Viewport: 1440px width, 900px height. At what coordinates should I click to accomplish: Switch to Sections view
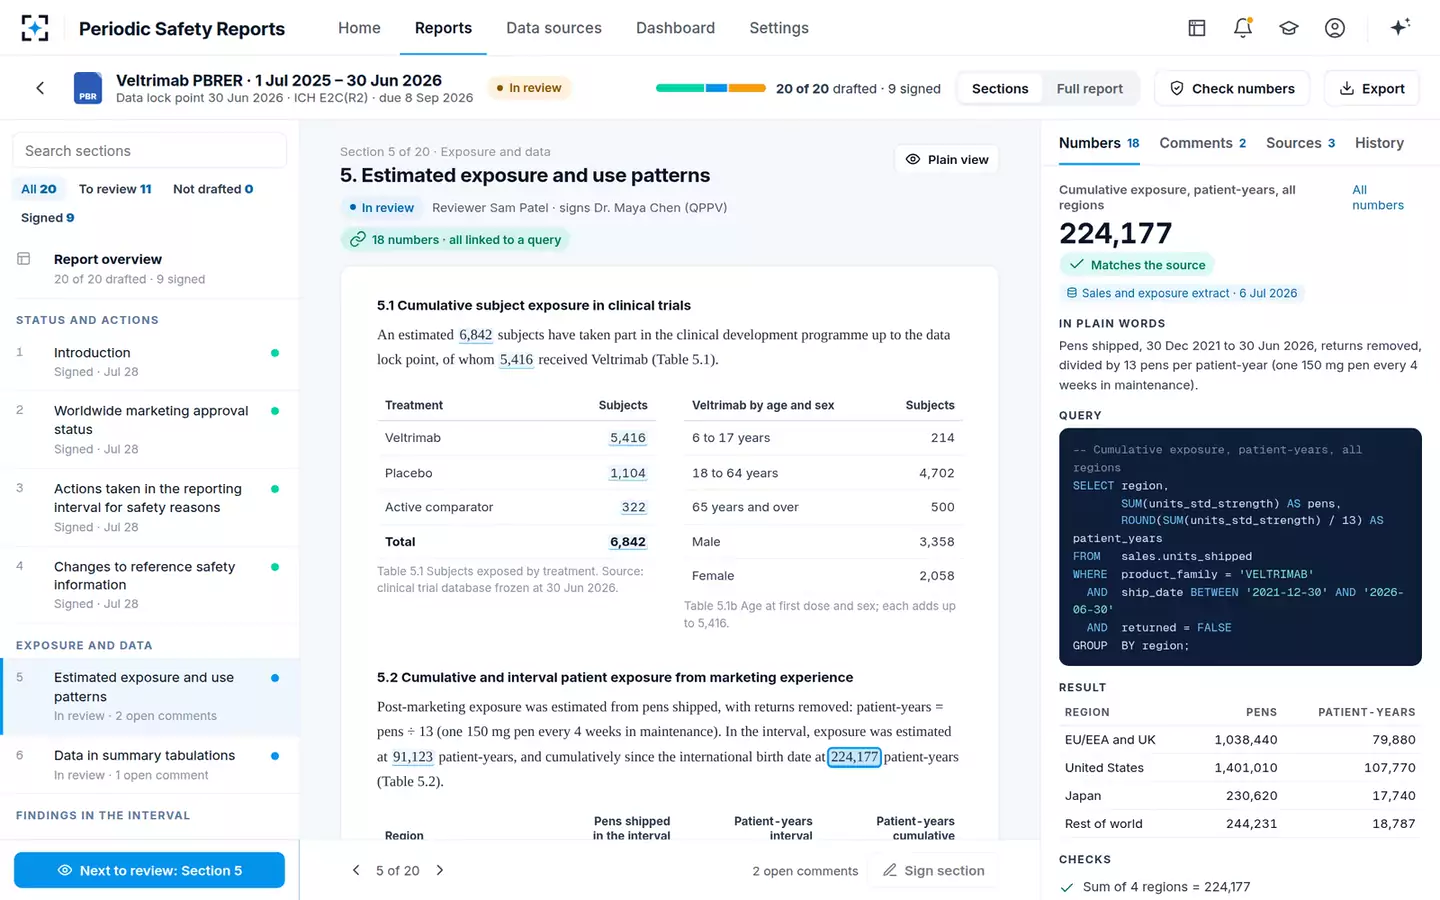pos(1000,88)
